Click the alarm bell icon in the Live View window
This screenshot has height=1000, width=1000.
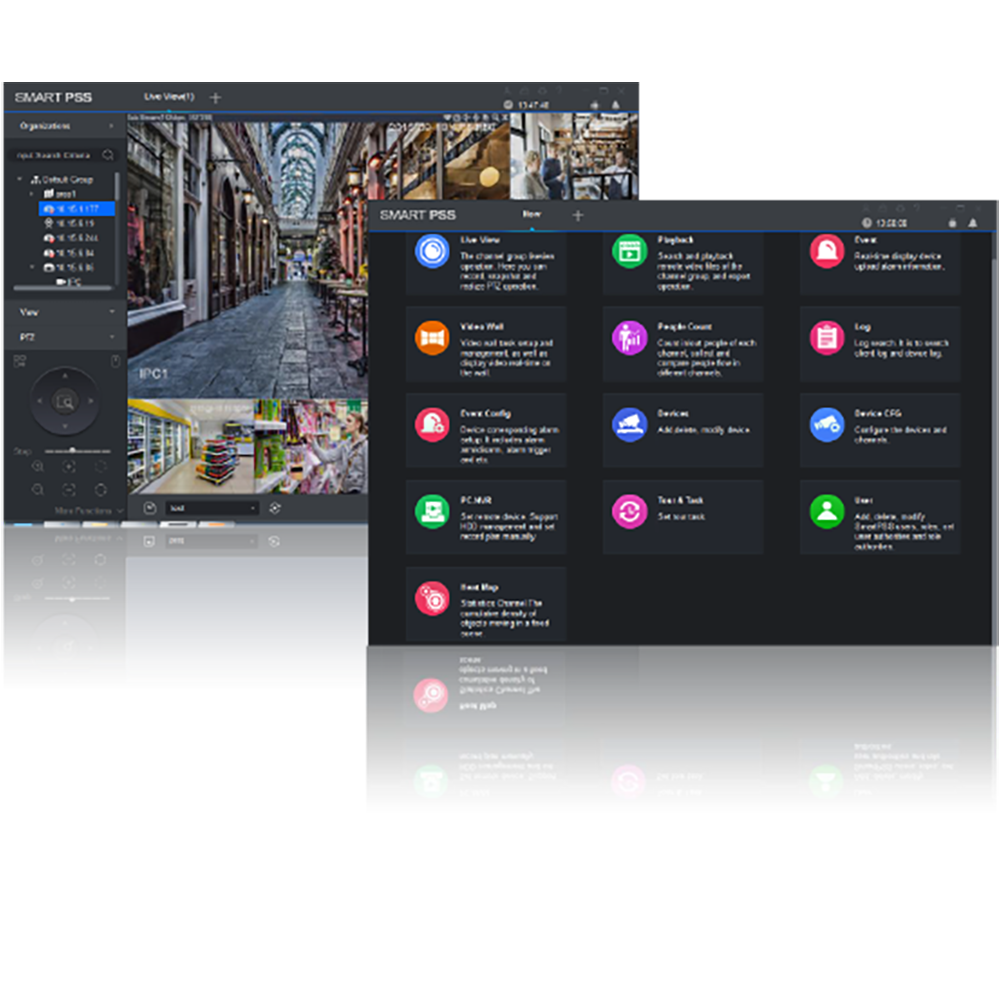615,105
